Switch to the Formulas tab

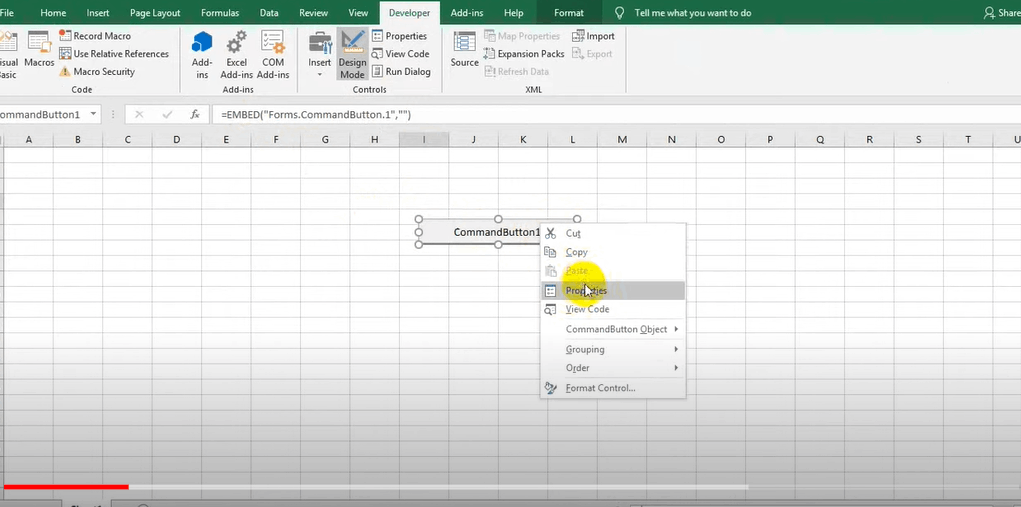click(220, 12)
